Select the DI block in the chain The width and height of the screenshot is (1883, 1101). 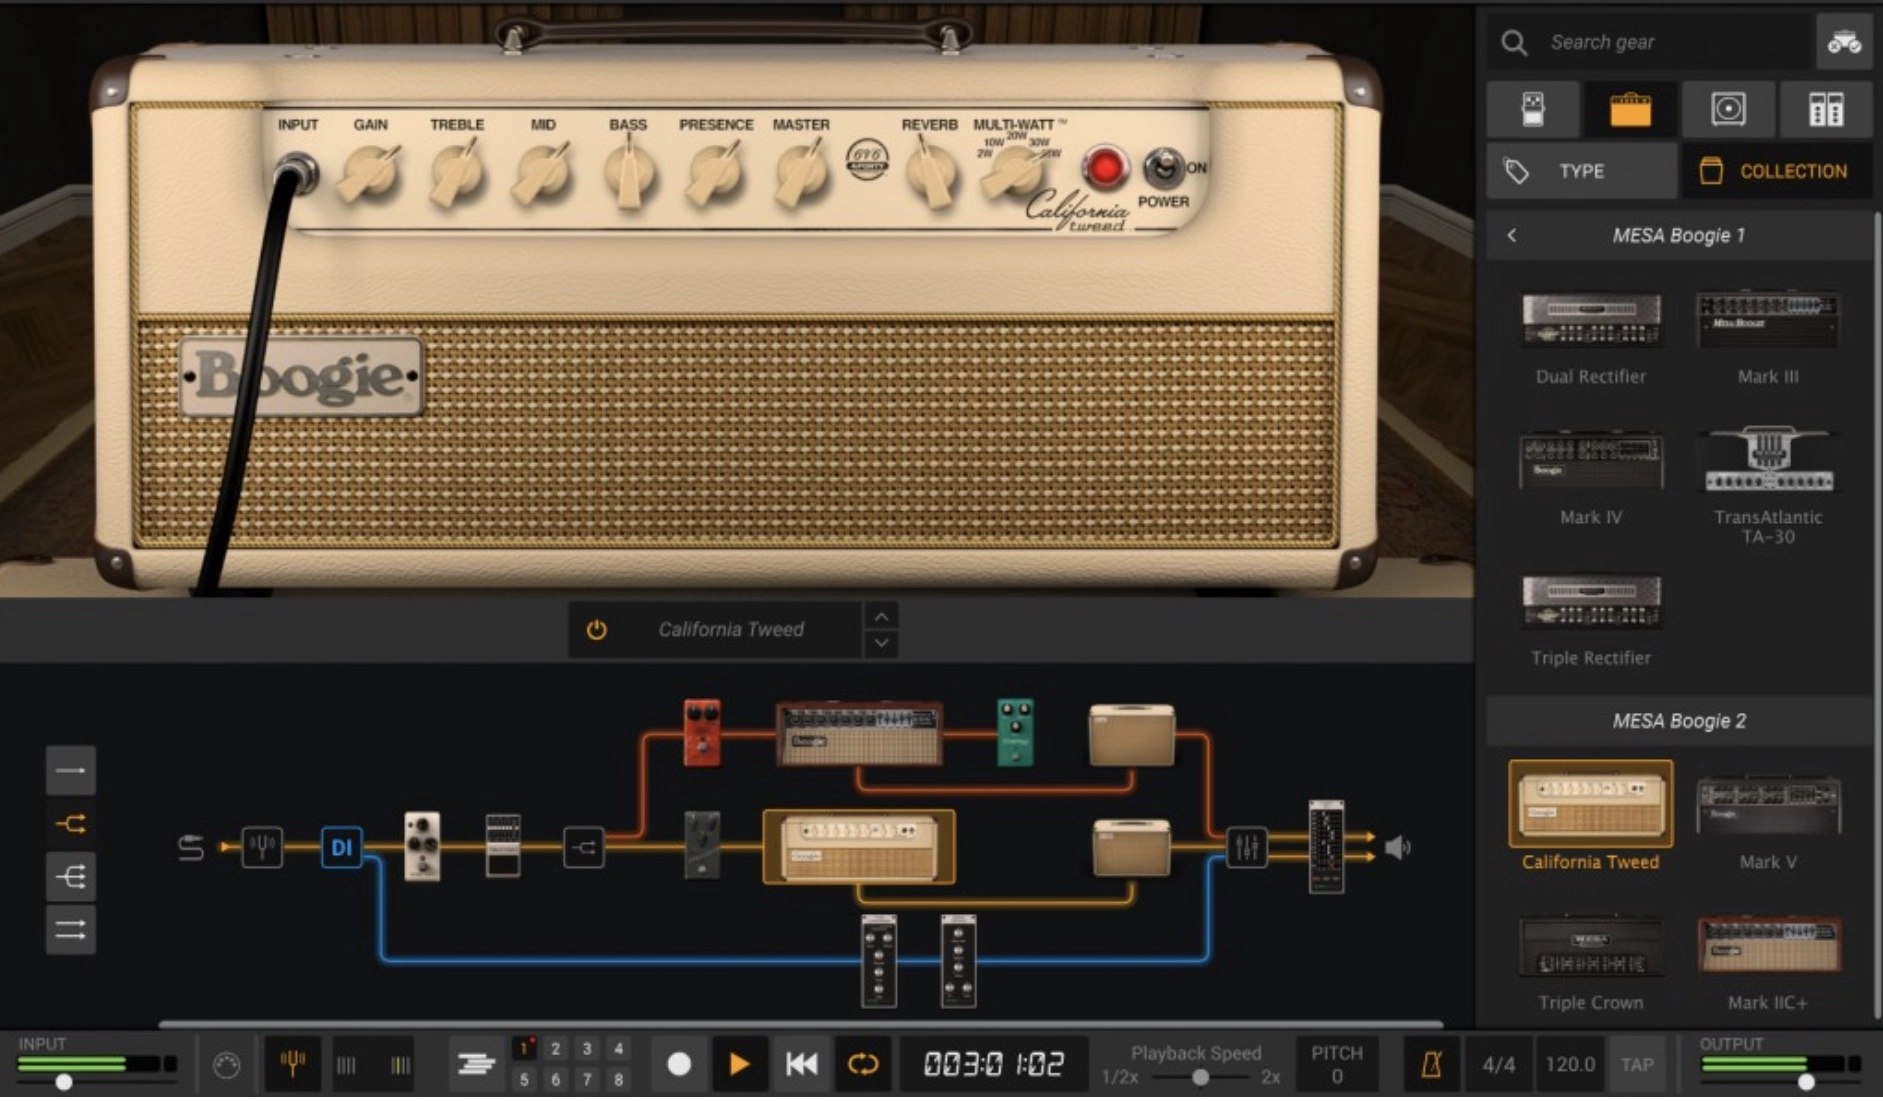tap(341, 848)
